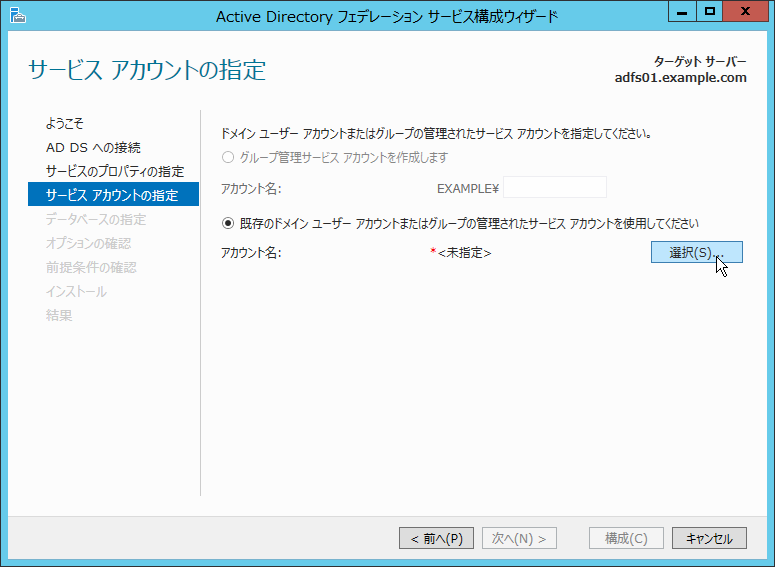
Task: Select インストール step in sidebar
Action: pyautogui.click(x=76, y=292)
